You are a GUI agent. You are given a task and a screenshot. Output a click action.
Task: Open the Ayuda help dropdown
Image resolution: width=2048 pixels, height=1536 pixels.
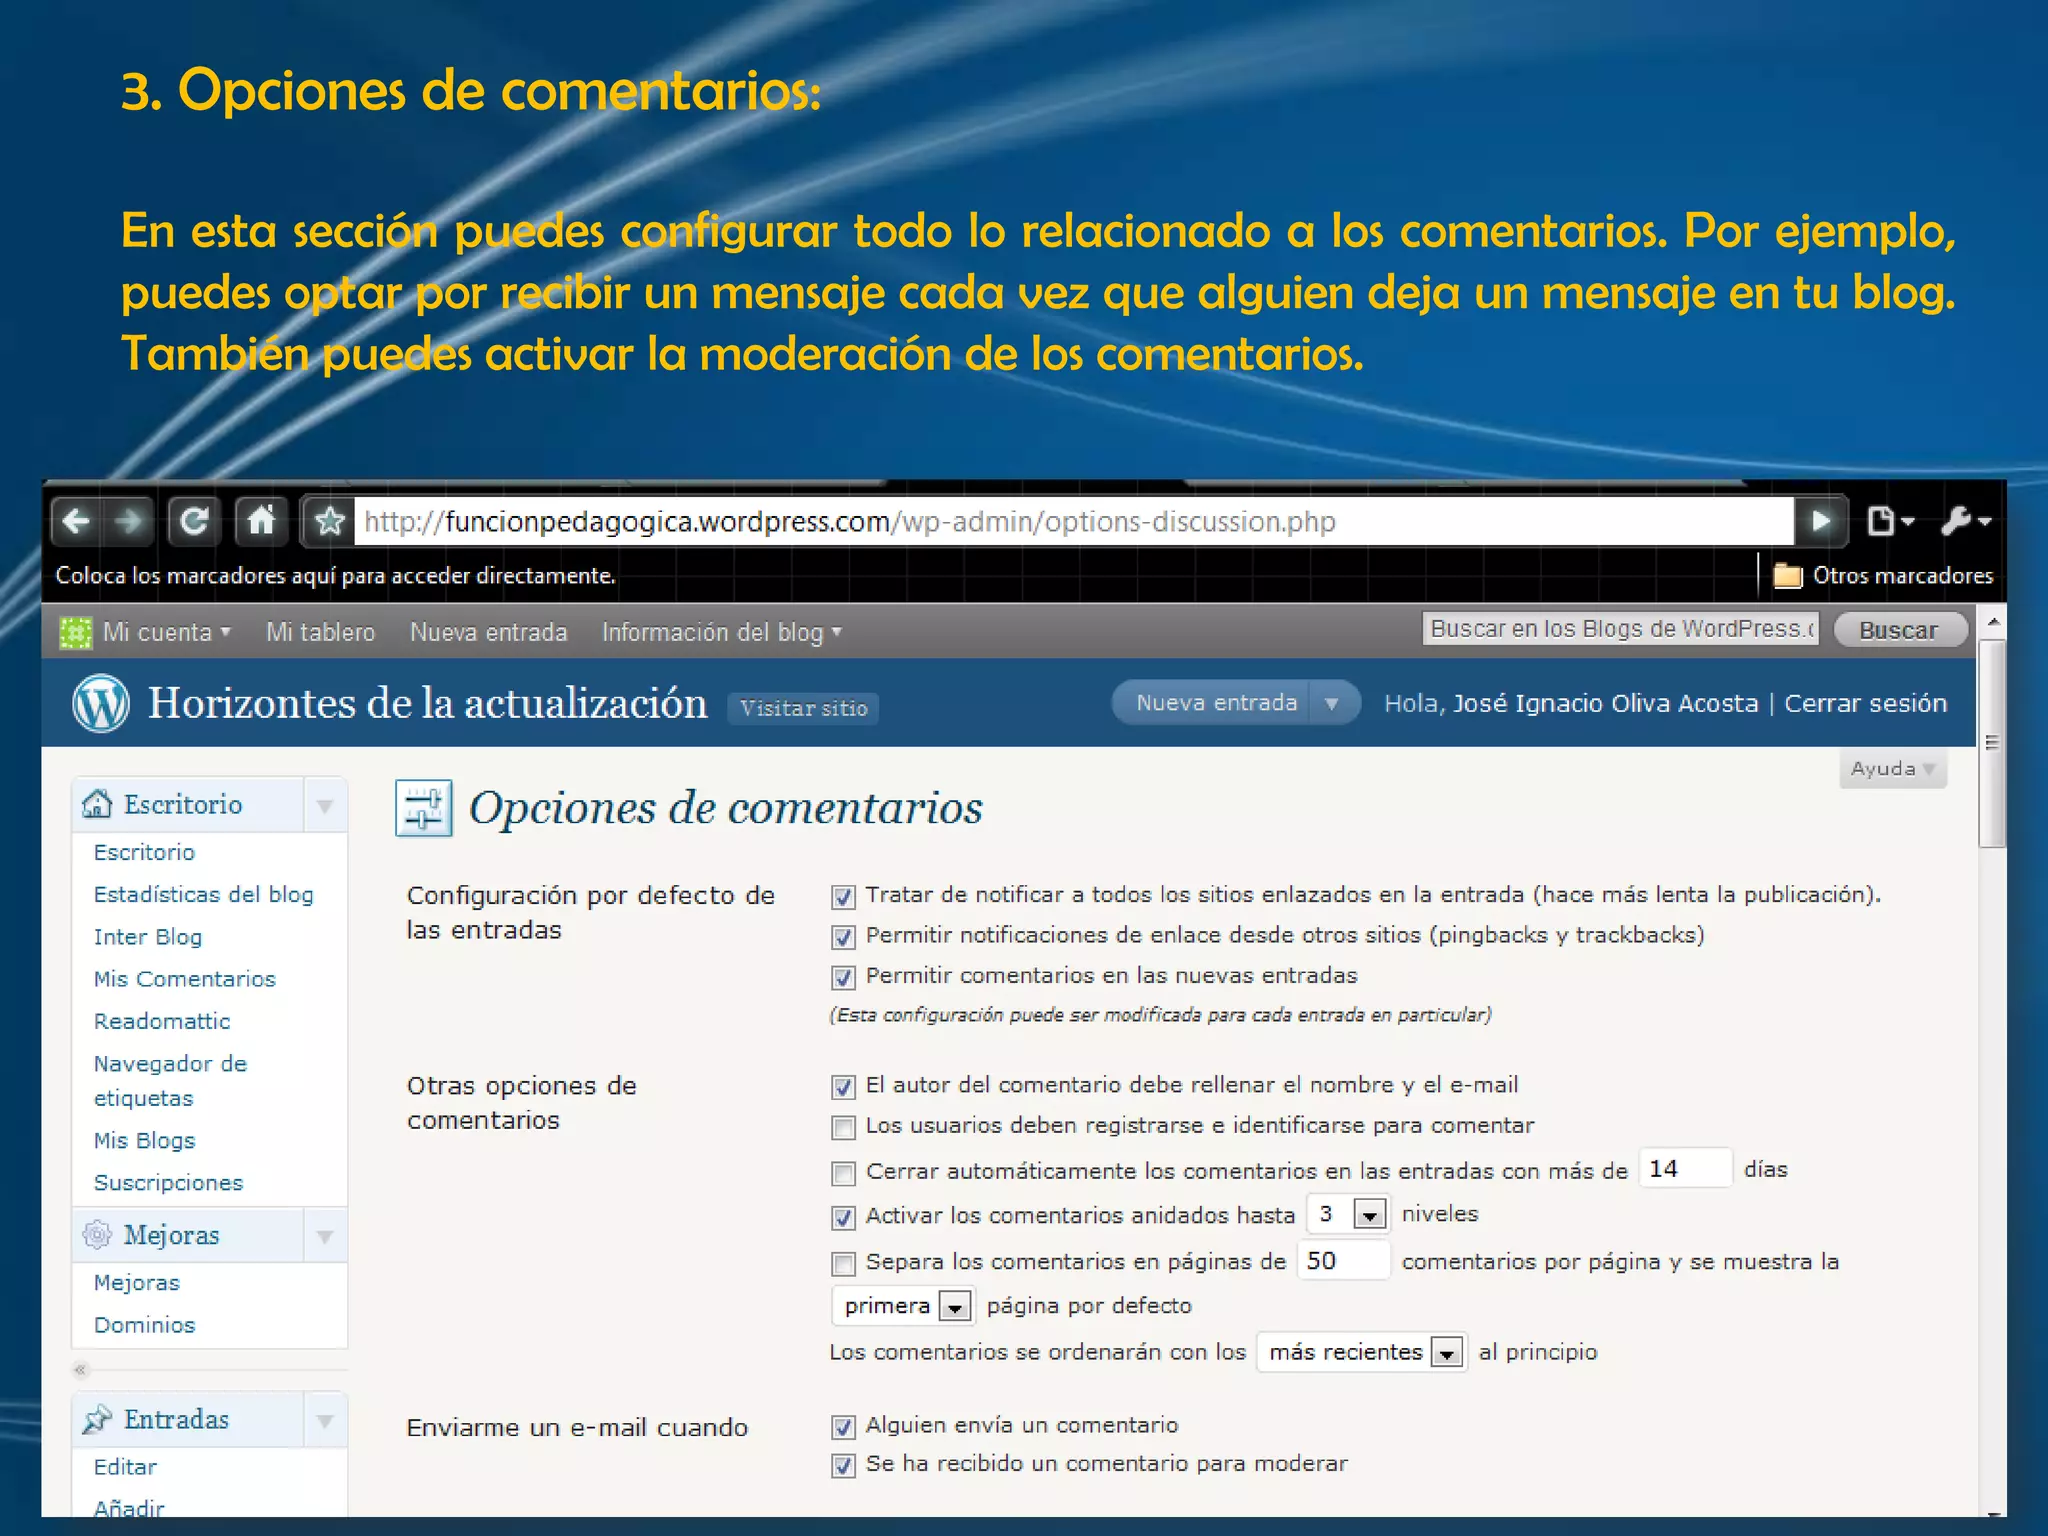click(x=1892, y=769)
